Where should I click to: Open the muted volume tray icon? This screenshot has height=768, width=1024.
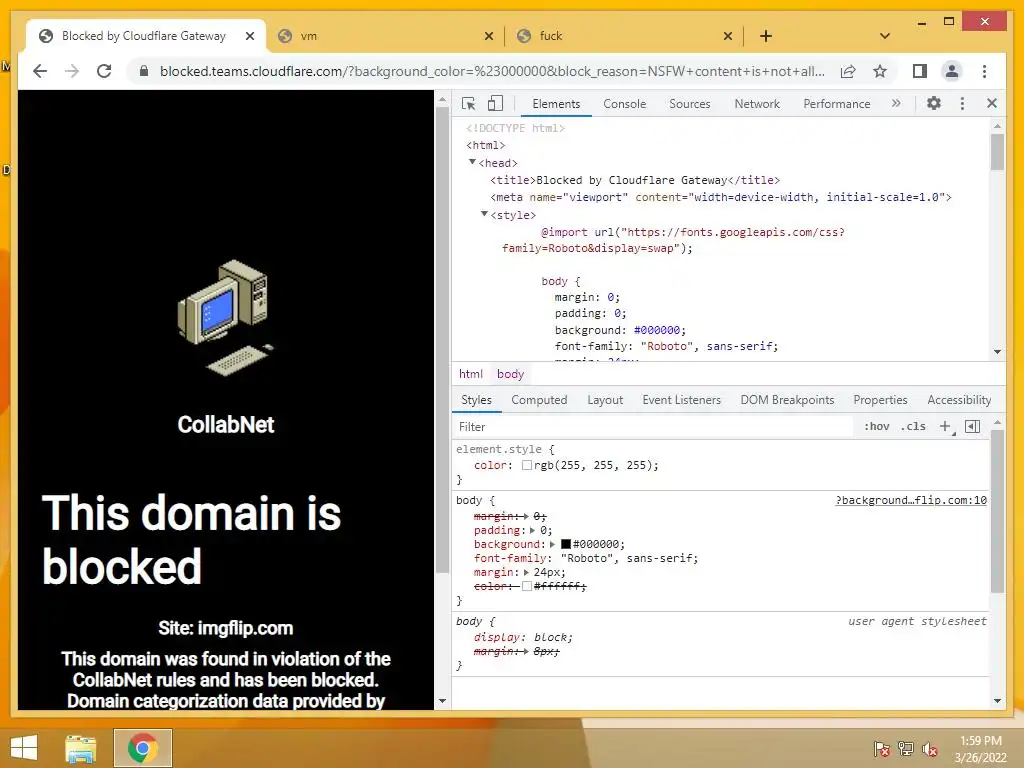click(930, 748)
